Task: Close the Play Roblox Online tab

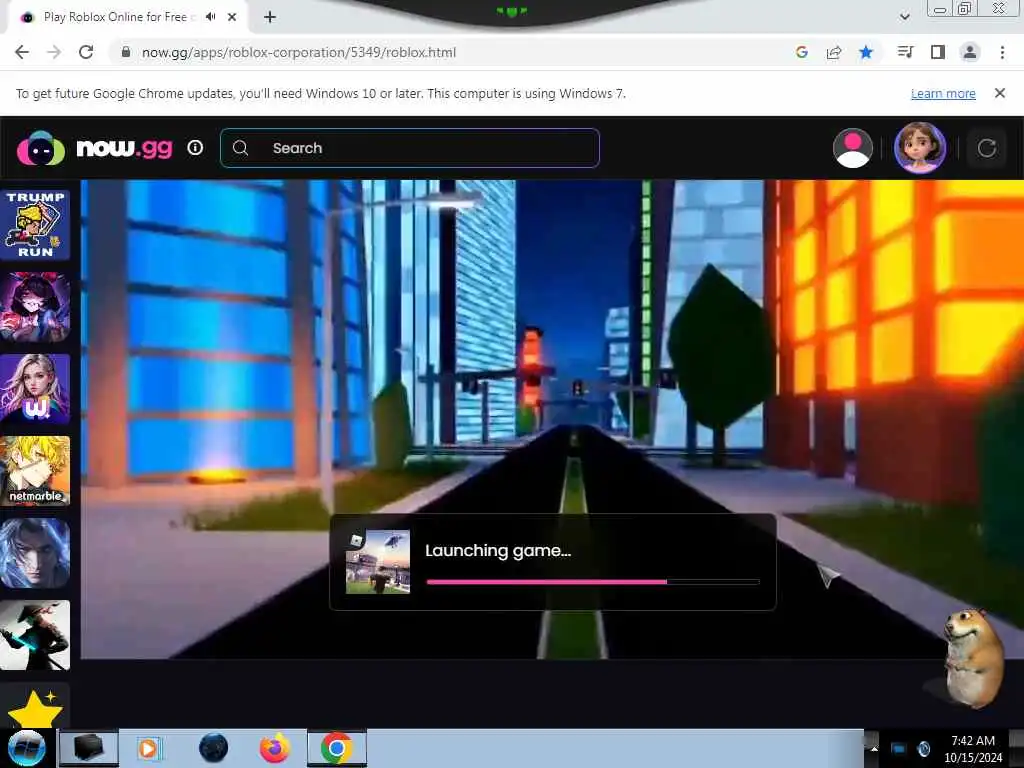Action: click(232, 17)
